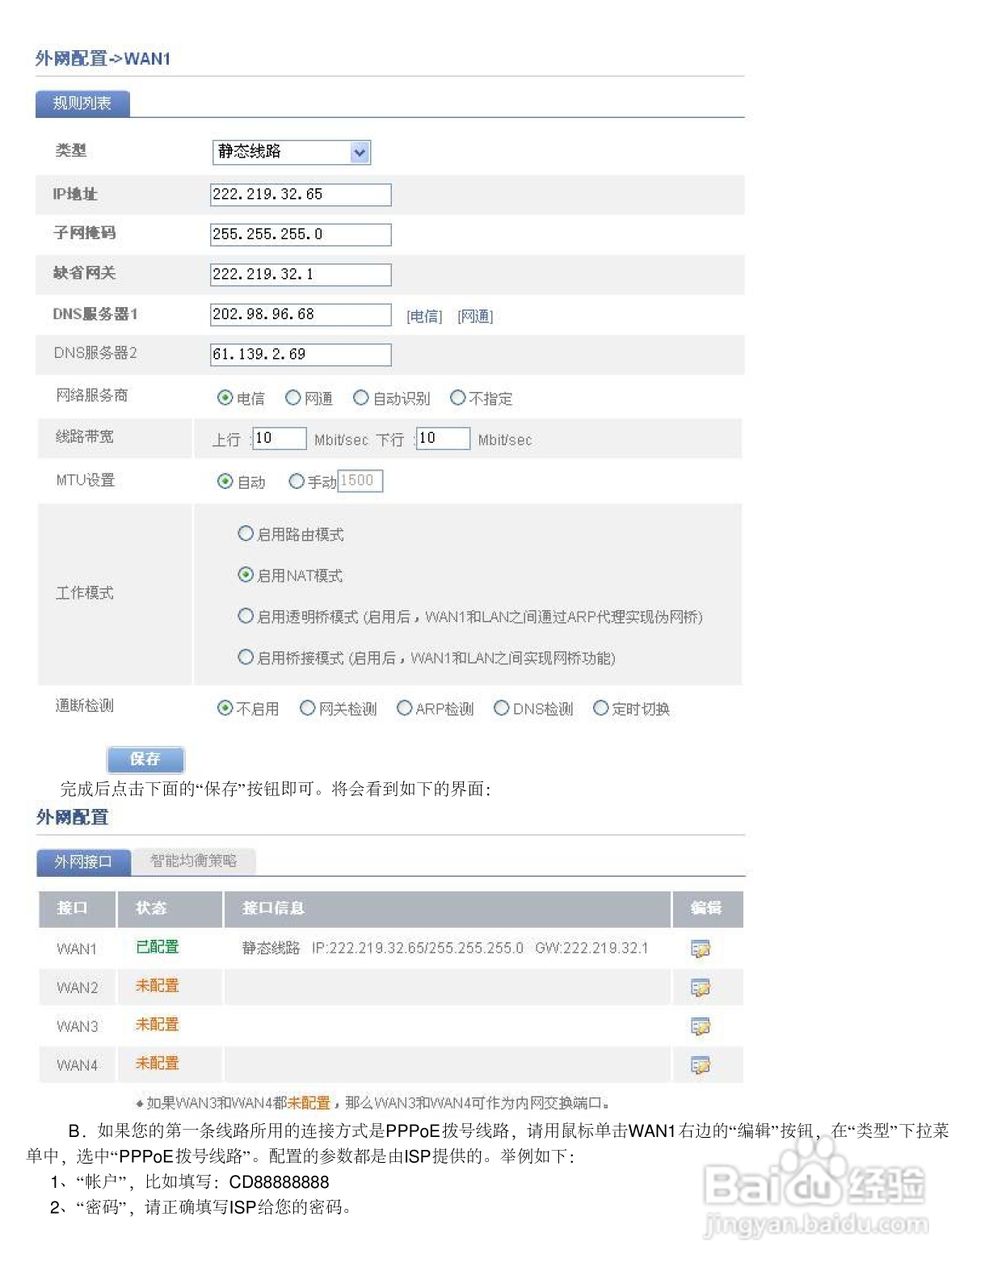
Task: Open the 类型 line type dropdown
Action: click(x=359, y=152)
